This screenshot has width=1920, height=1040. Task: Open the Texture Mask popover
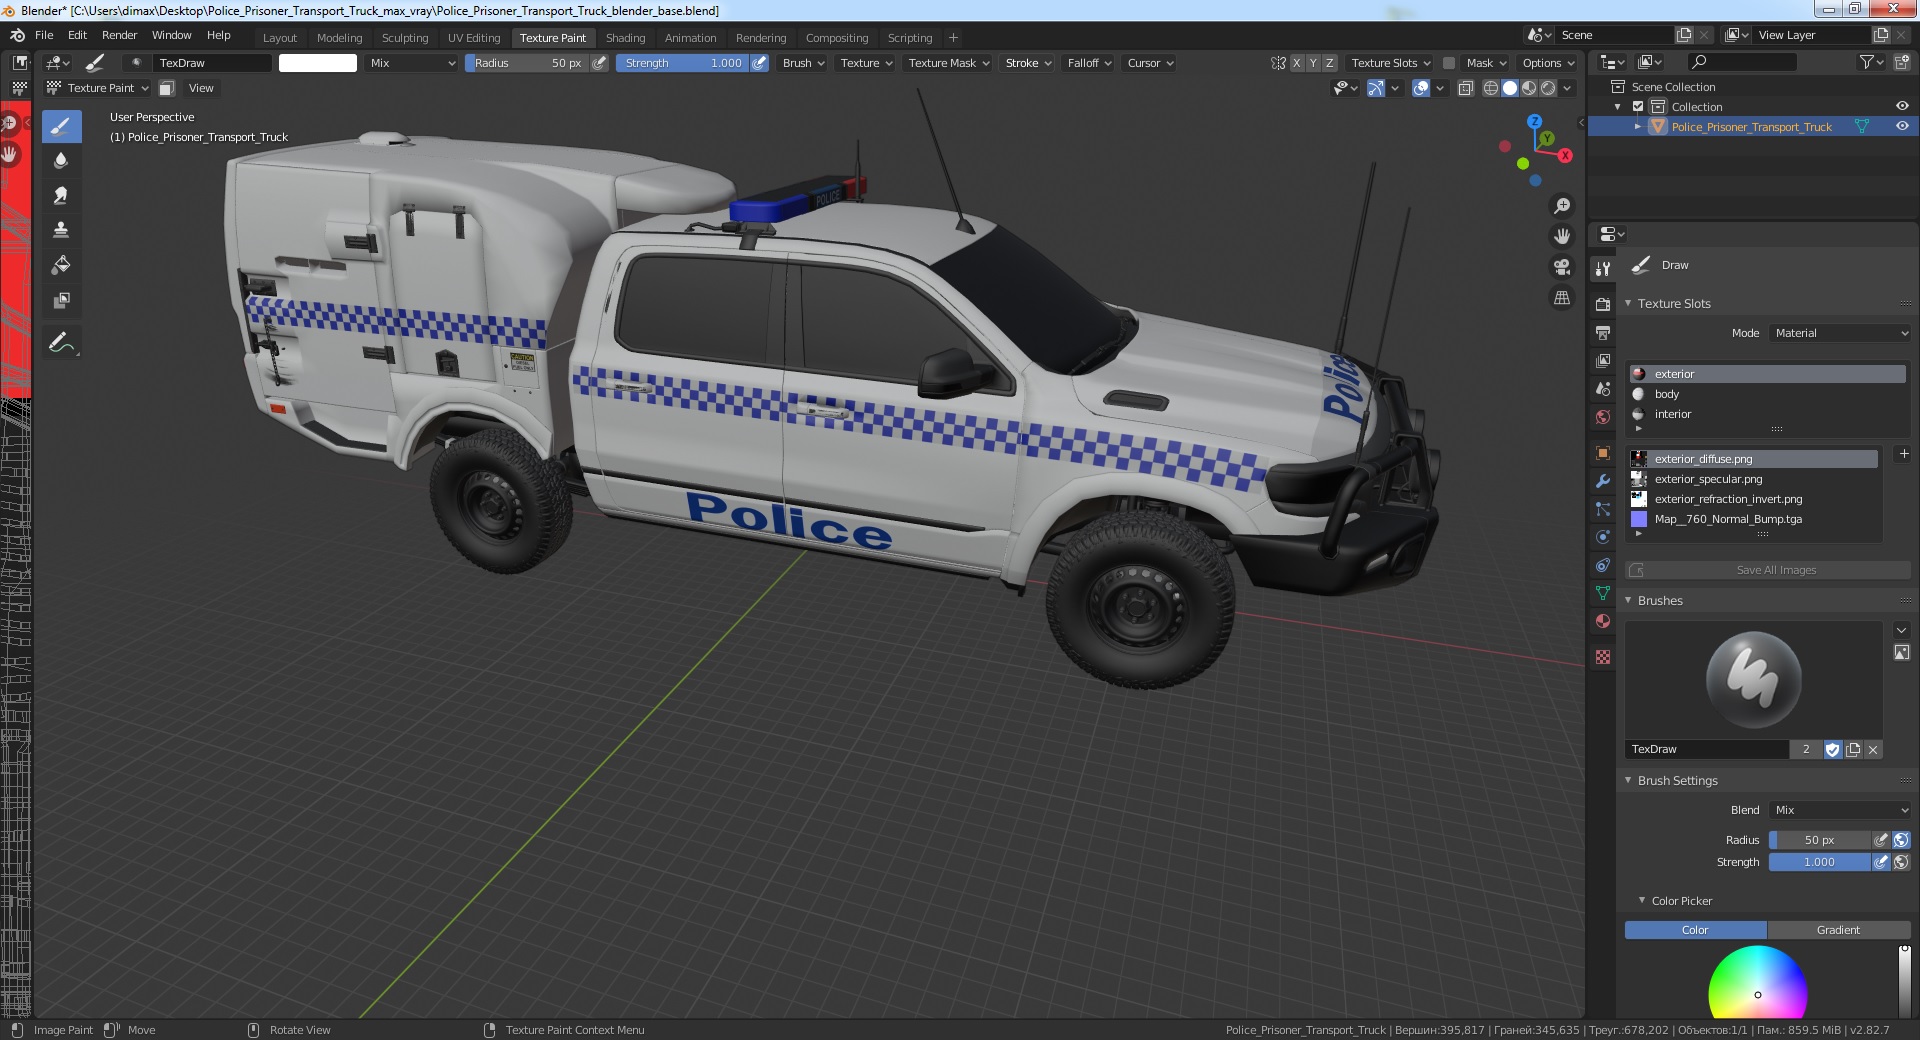click(949, 63)
